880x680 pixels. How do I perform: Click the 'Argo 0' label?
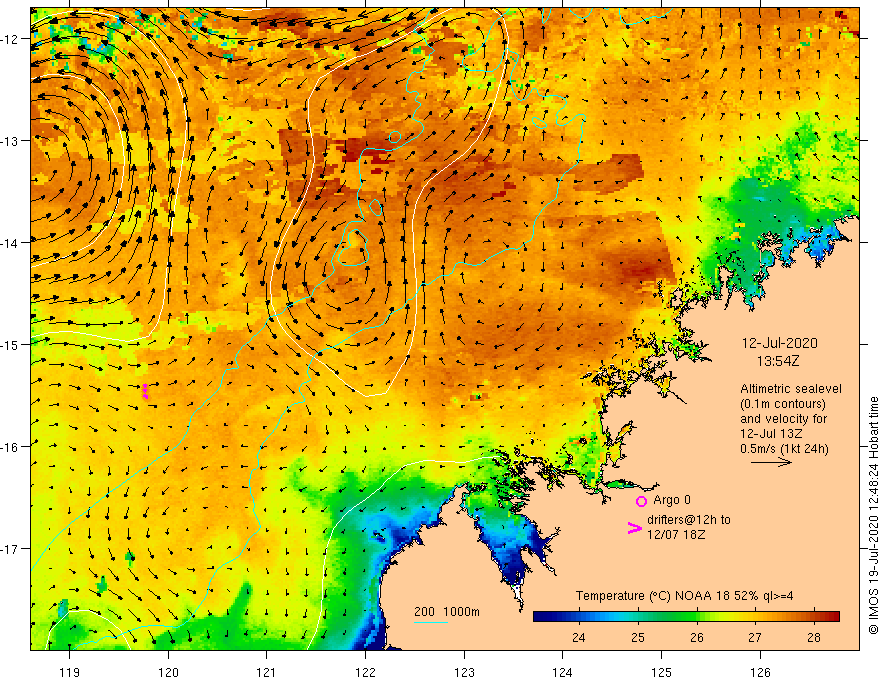[672, 500]
